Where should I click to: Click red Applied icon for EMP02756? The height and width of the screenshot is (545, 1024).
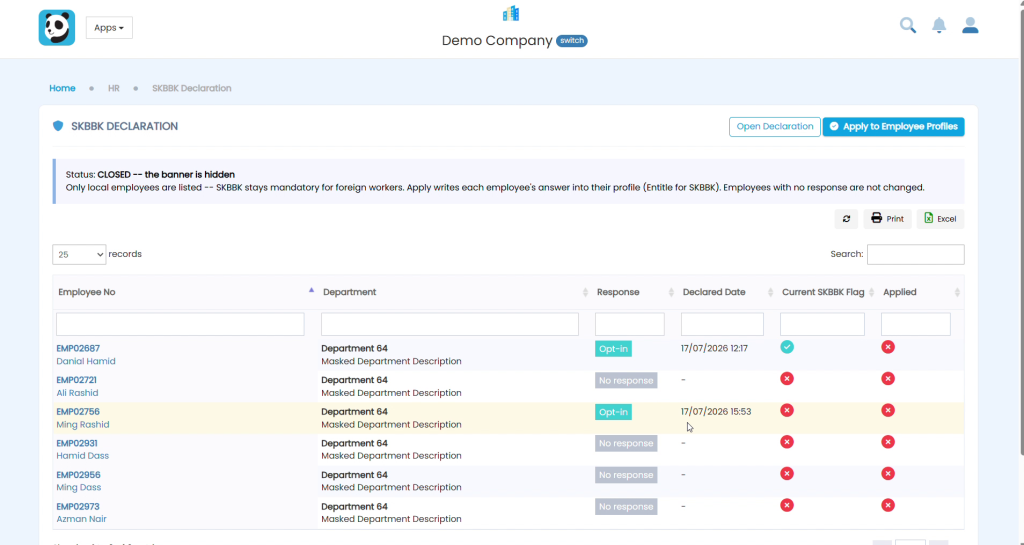pyautogui.click(x=888, y=411)
